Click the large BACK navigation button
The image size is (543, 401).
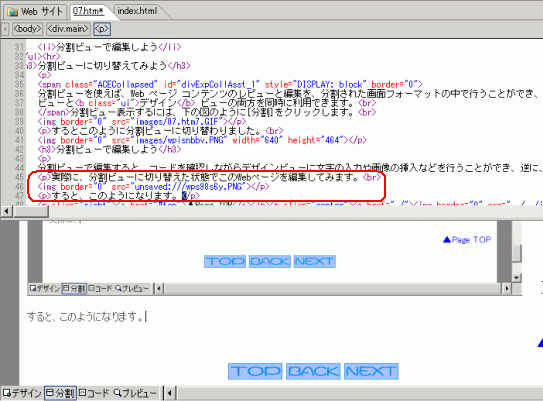(x=313, y=371)
